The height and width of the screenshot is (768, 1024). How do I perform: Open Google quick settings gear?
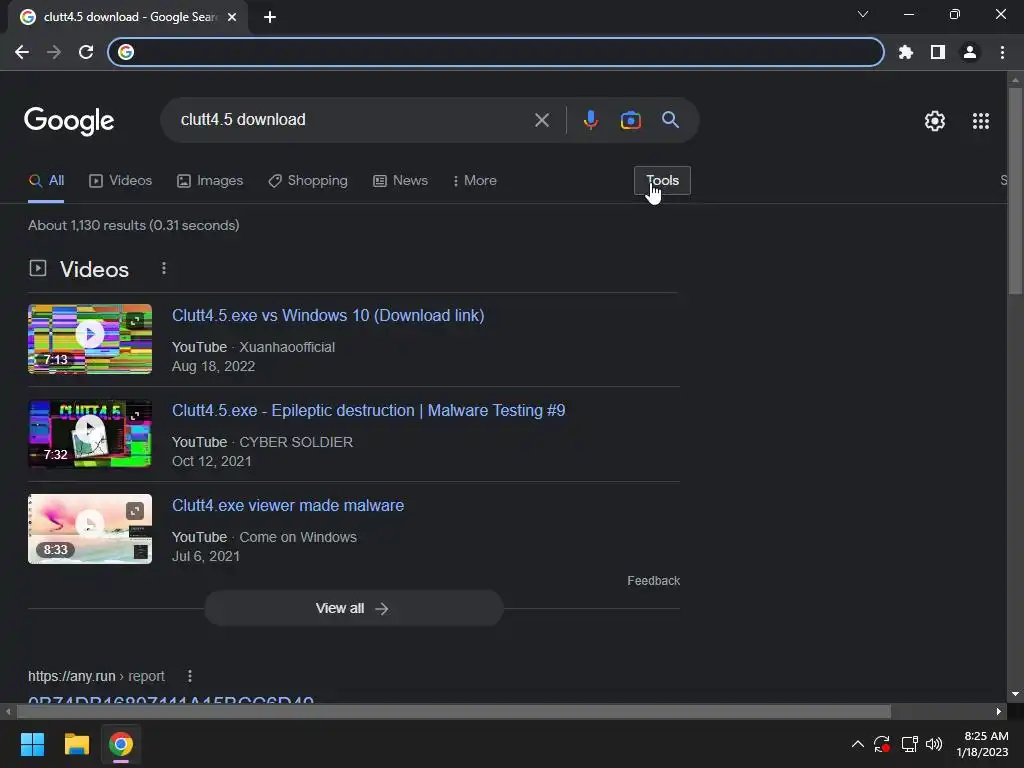click(935, 121)
